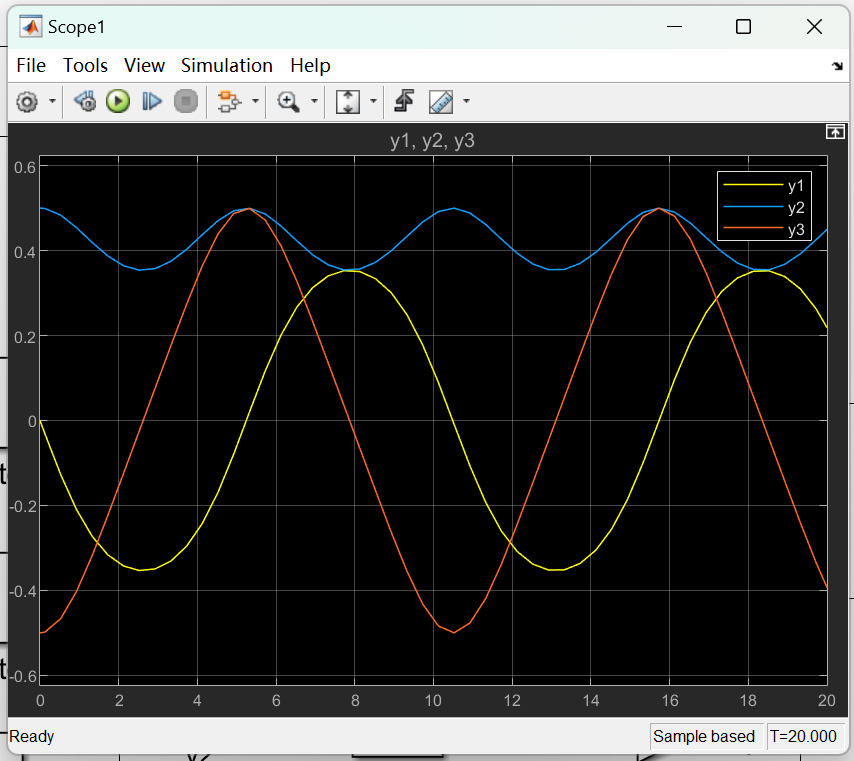Maximize axes with top-right plot icon
This screenshot has width=854, height=761.
click(x=834, y=132)
